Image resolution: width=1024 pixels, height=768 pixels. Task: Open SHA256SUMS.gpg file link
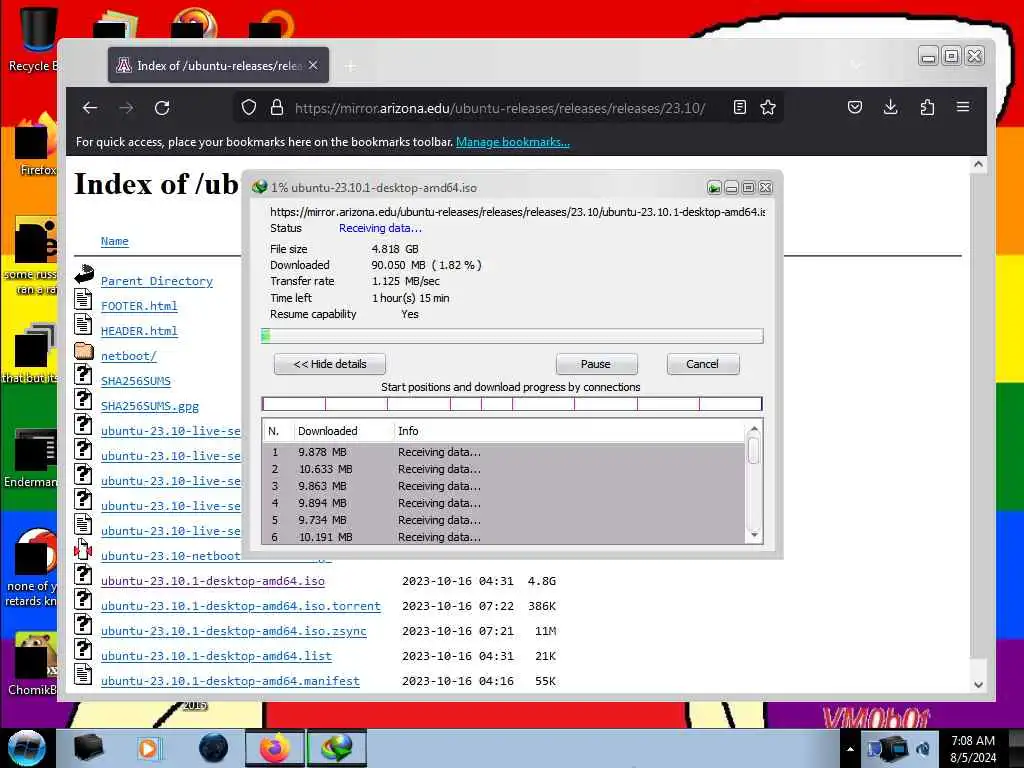pyautogui.click(x=150, y=406)
